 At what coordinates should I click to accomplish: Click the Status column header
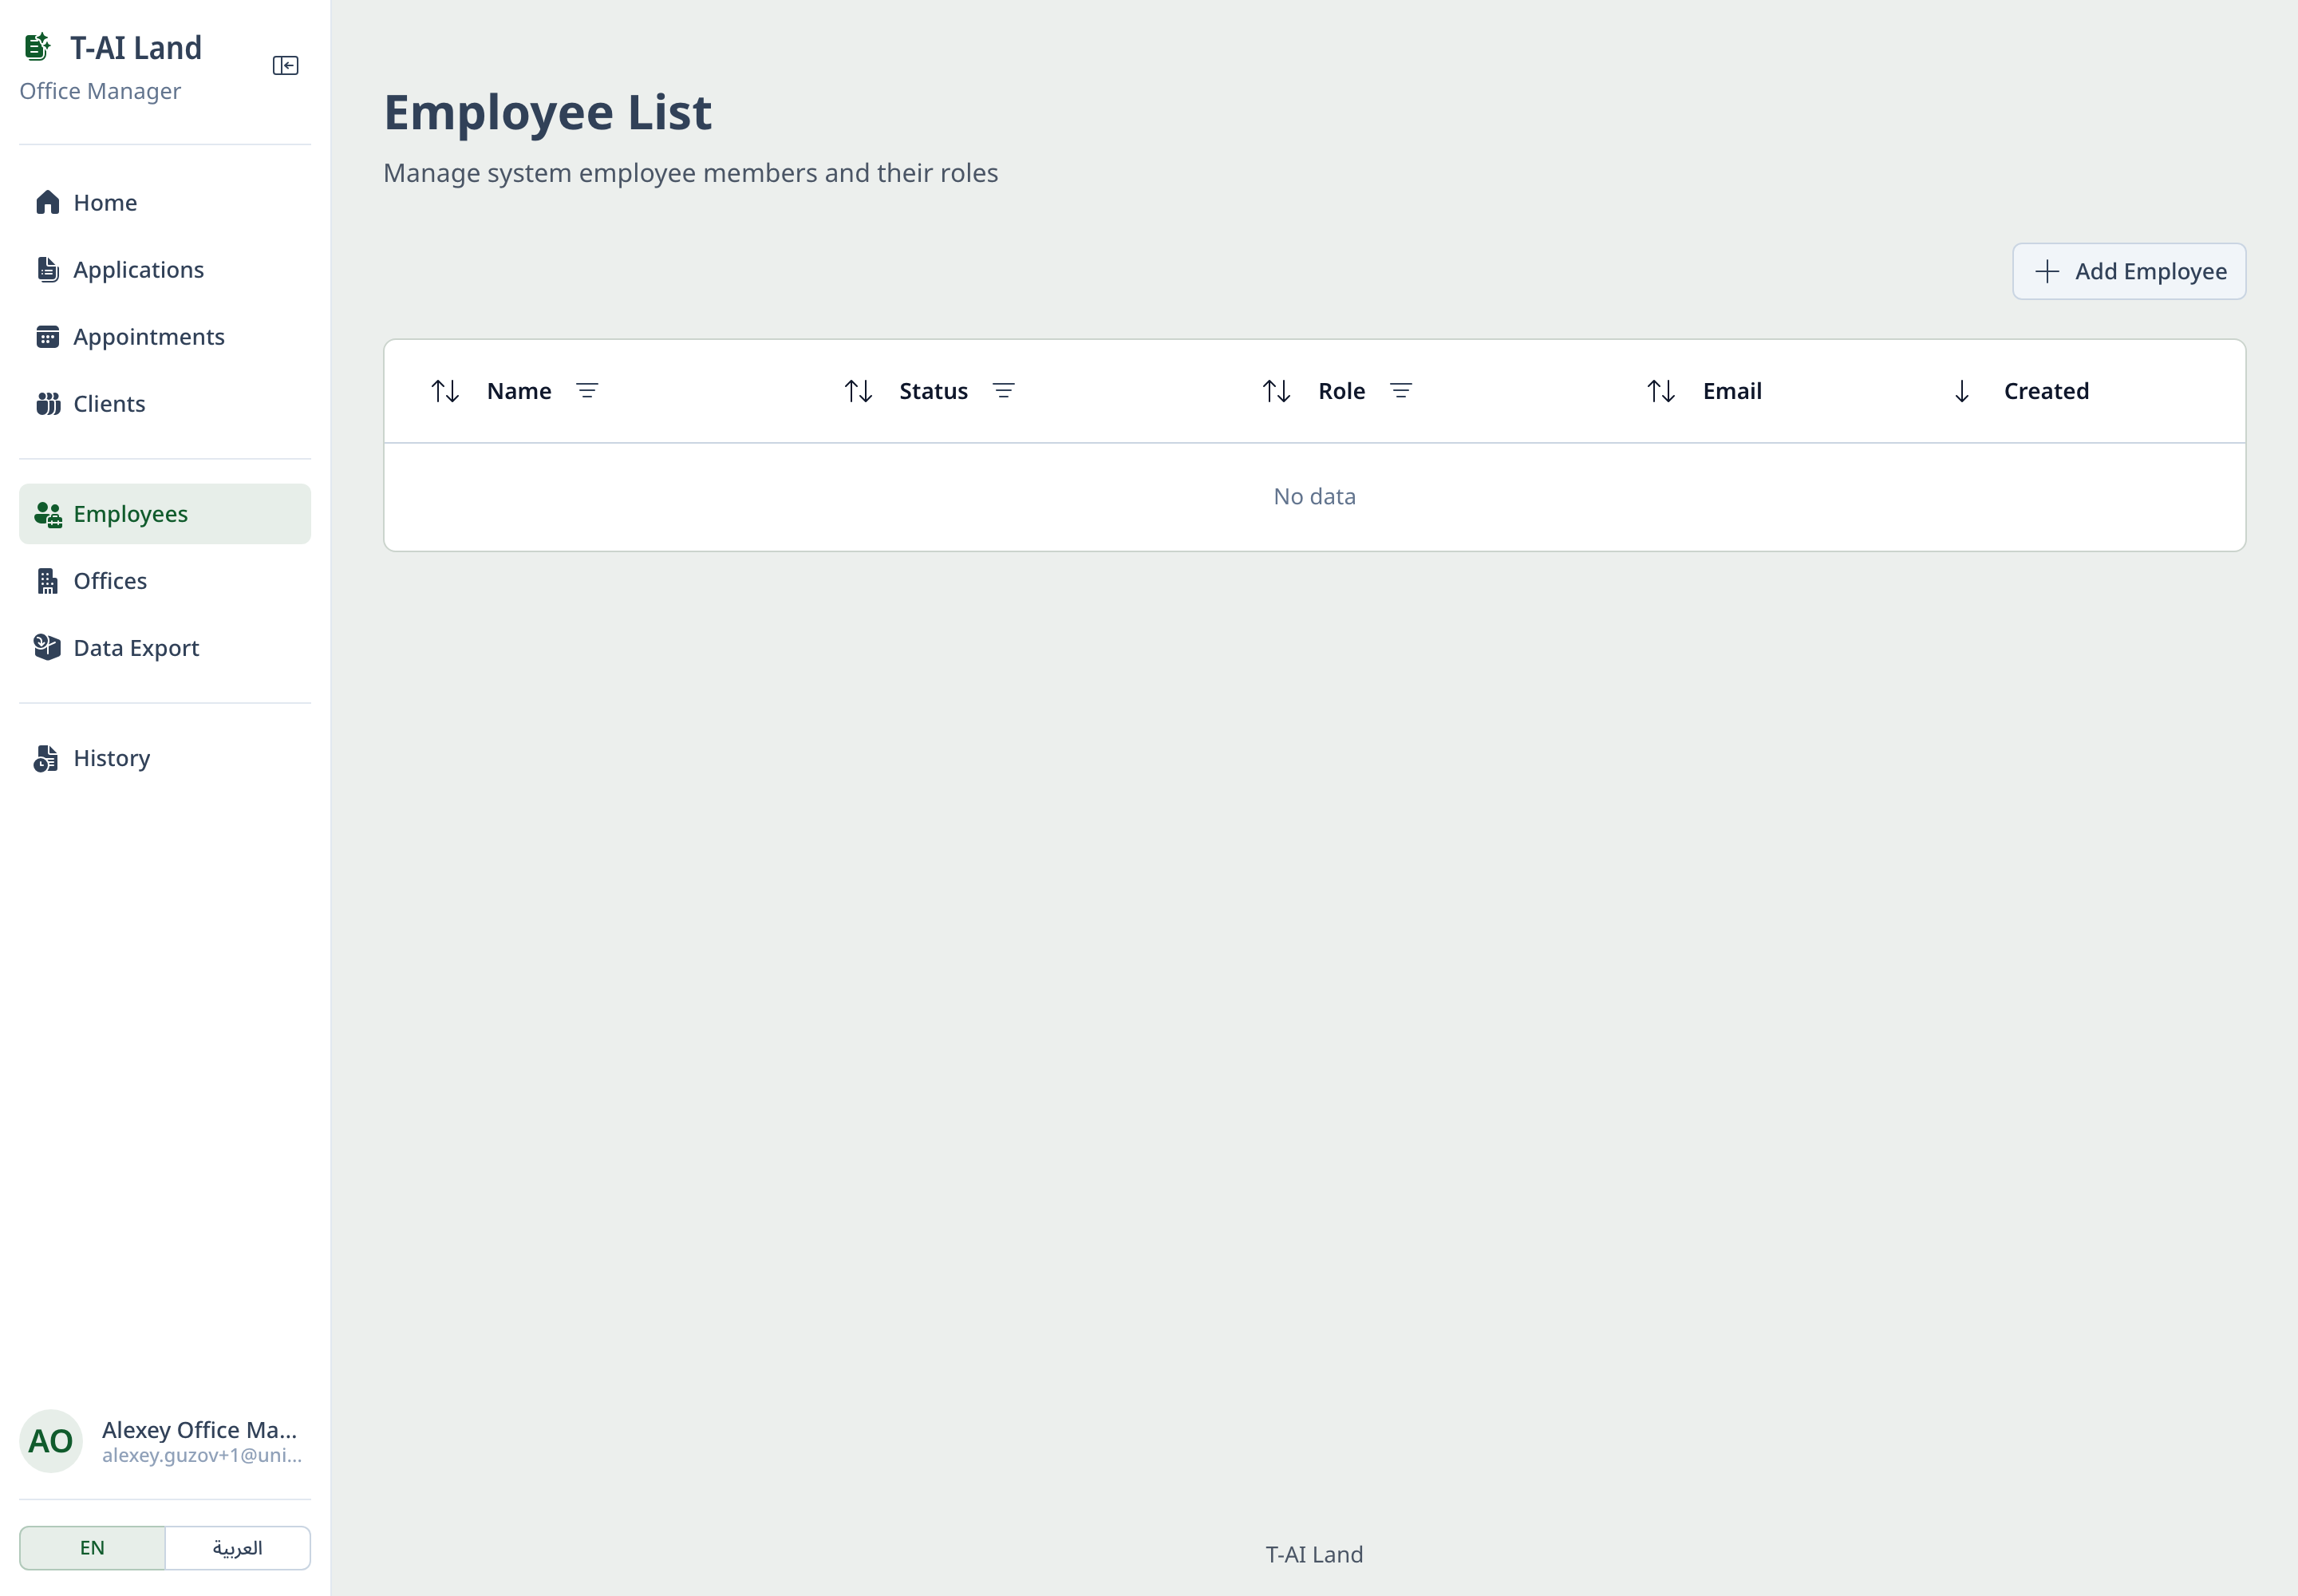point(933,391)
